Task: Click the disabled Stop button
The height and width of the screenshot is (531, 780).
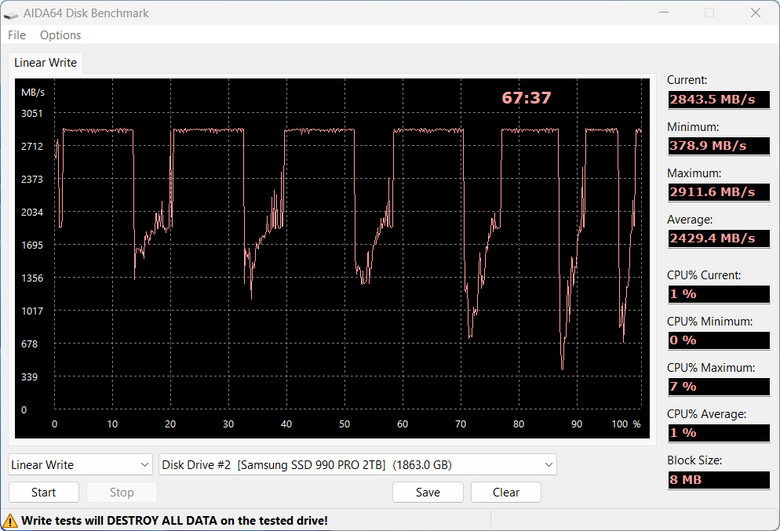Action: (x=122, y=492)
